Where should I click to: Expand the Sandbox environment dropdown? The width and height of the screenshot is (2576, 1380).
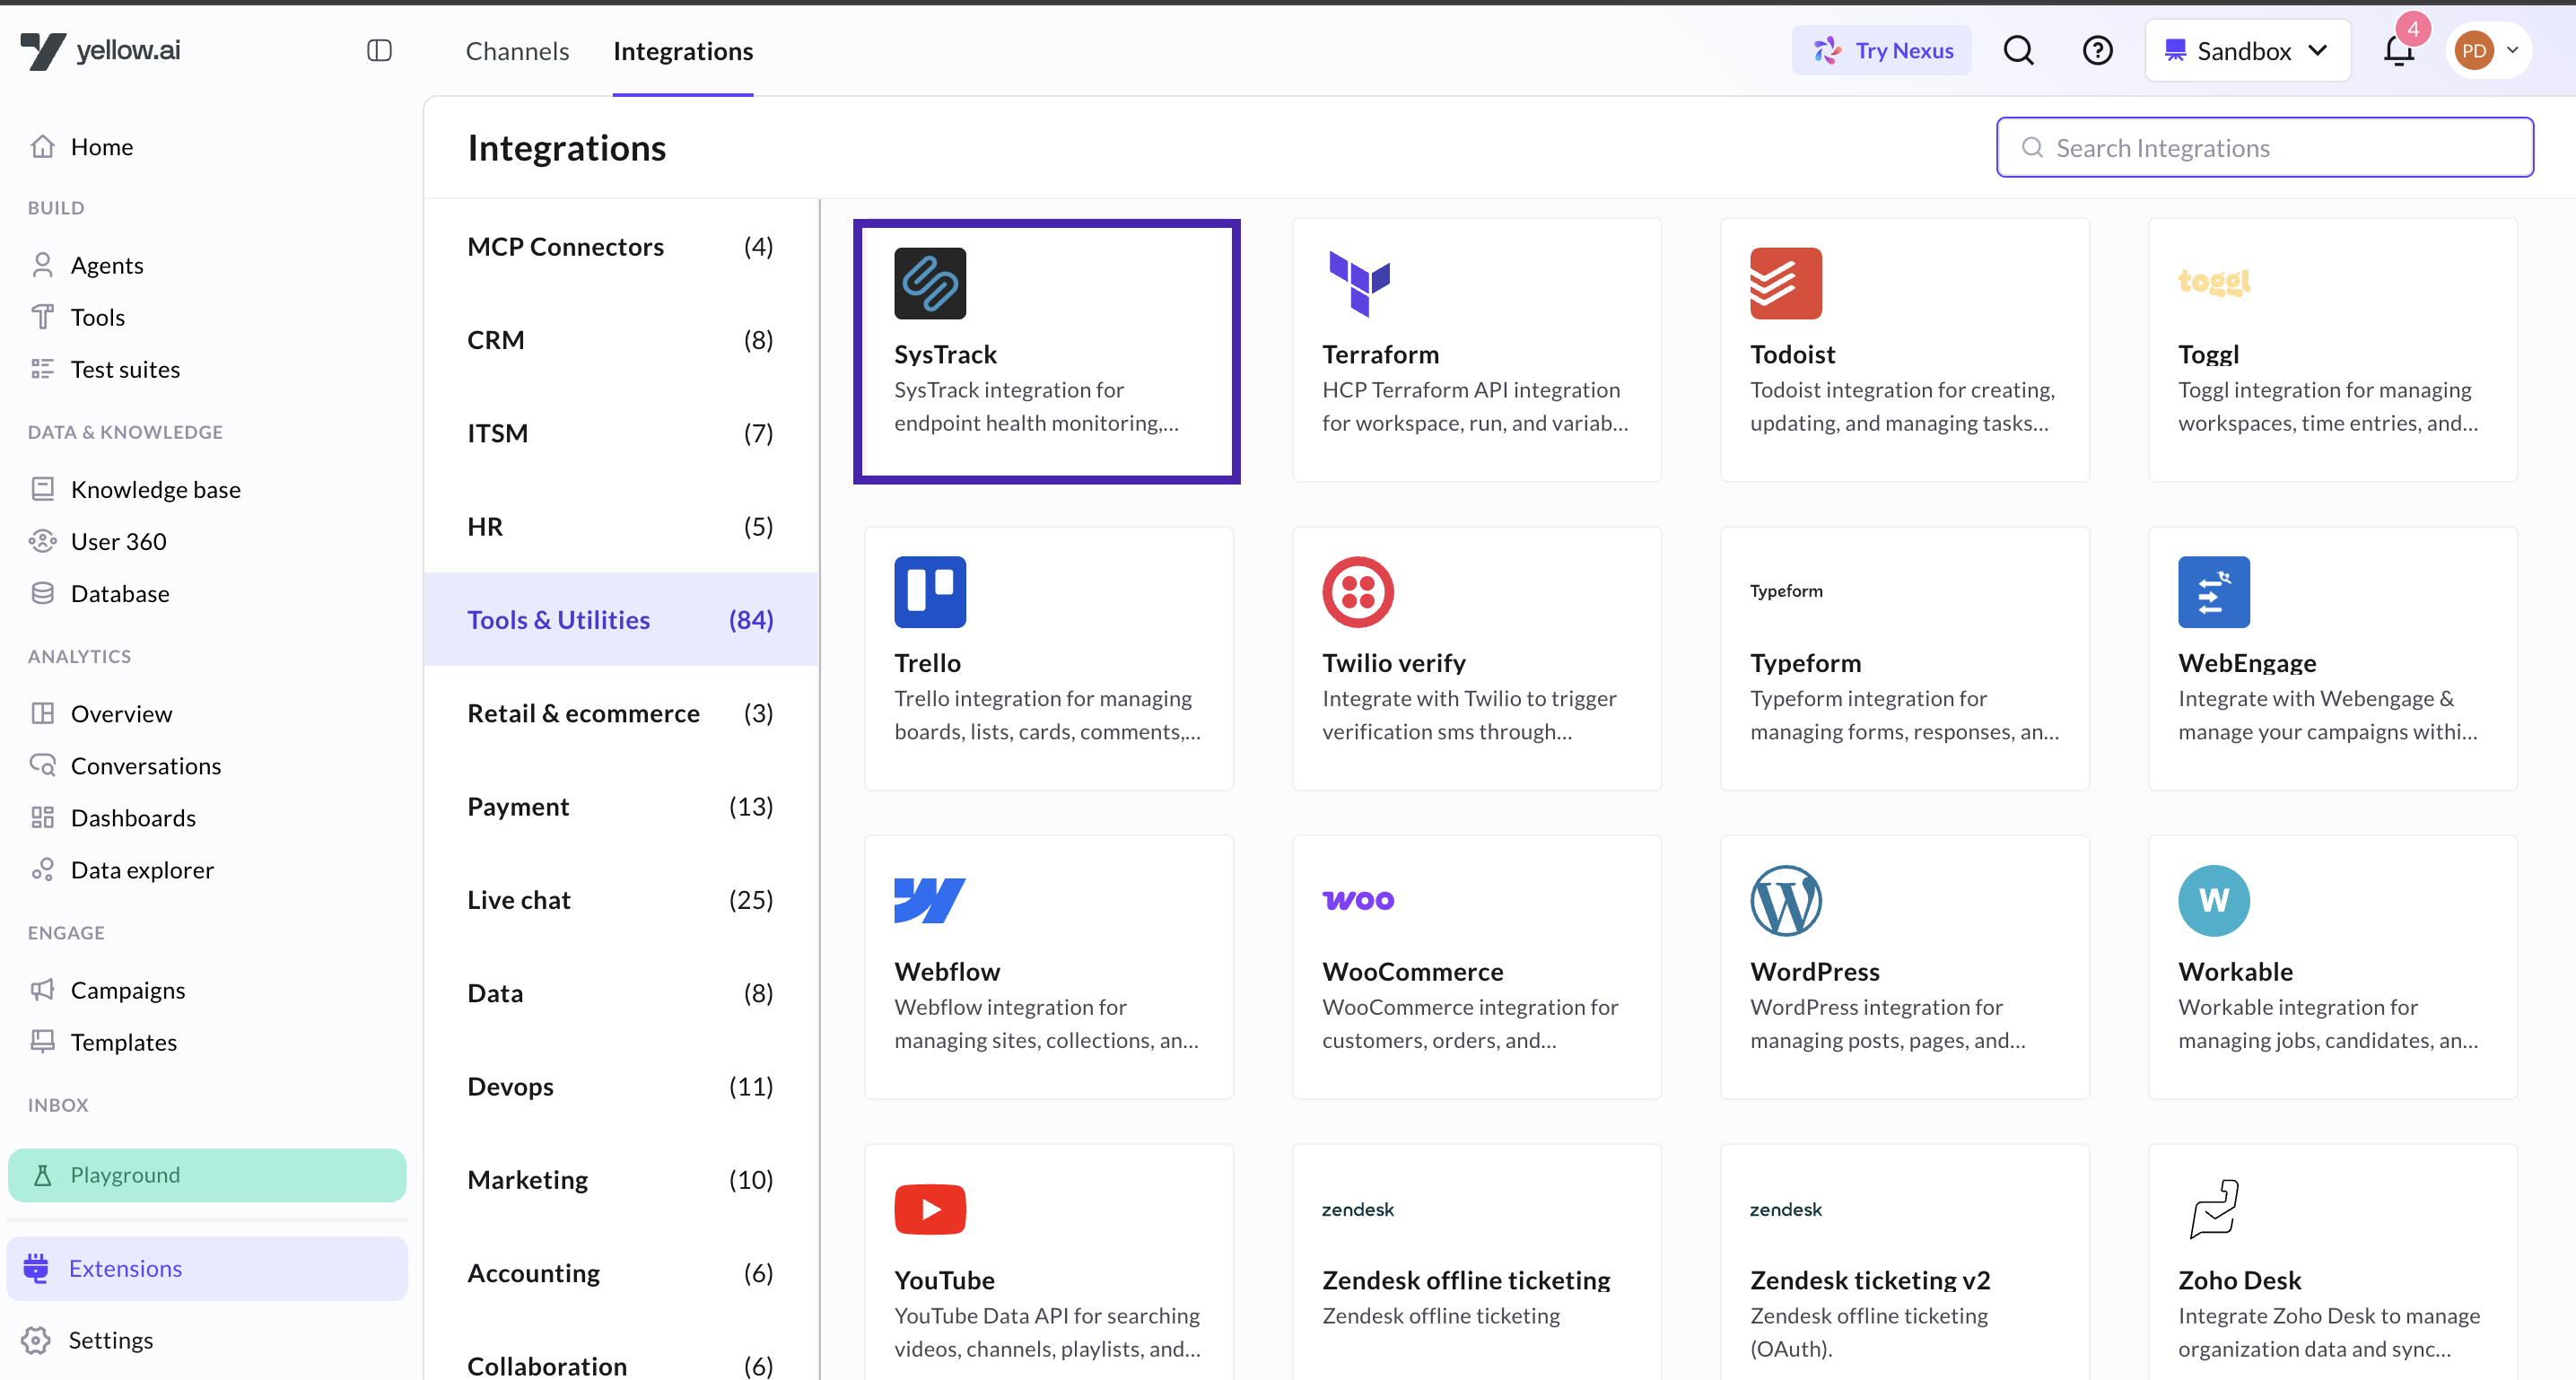tap(2246, 50)
